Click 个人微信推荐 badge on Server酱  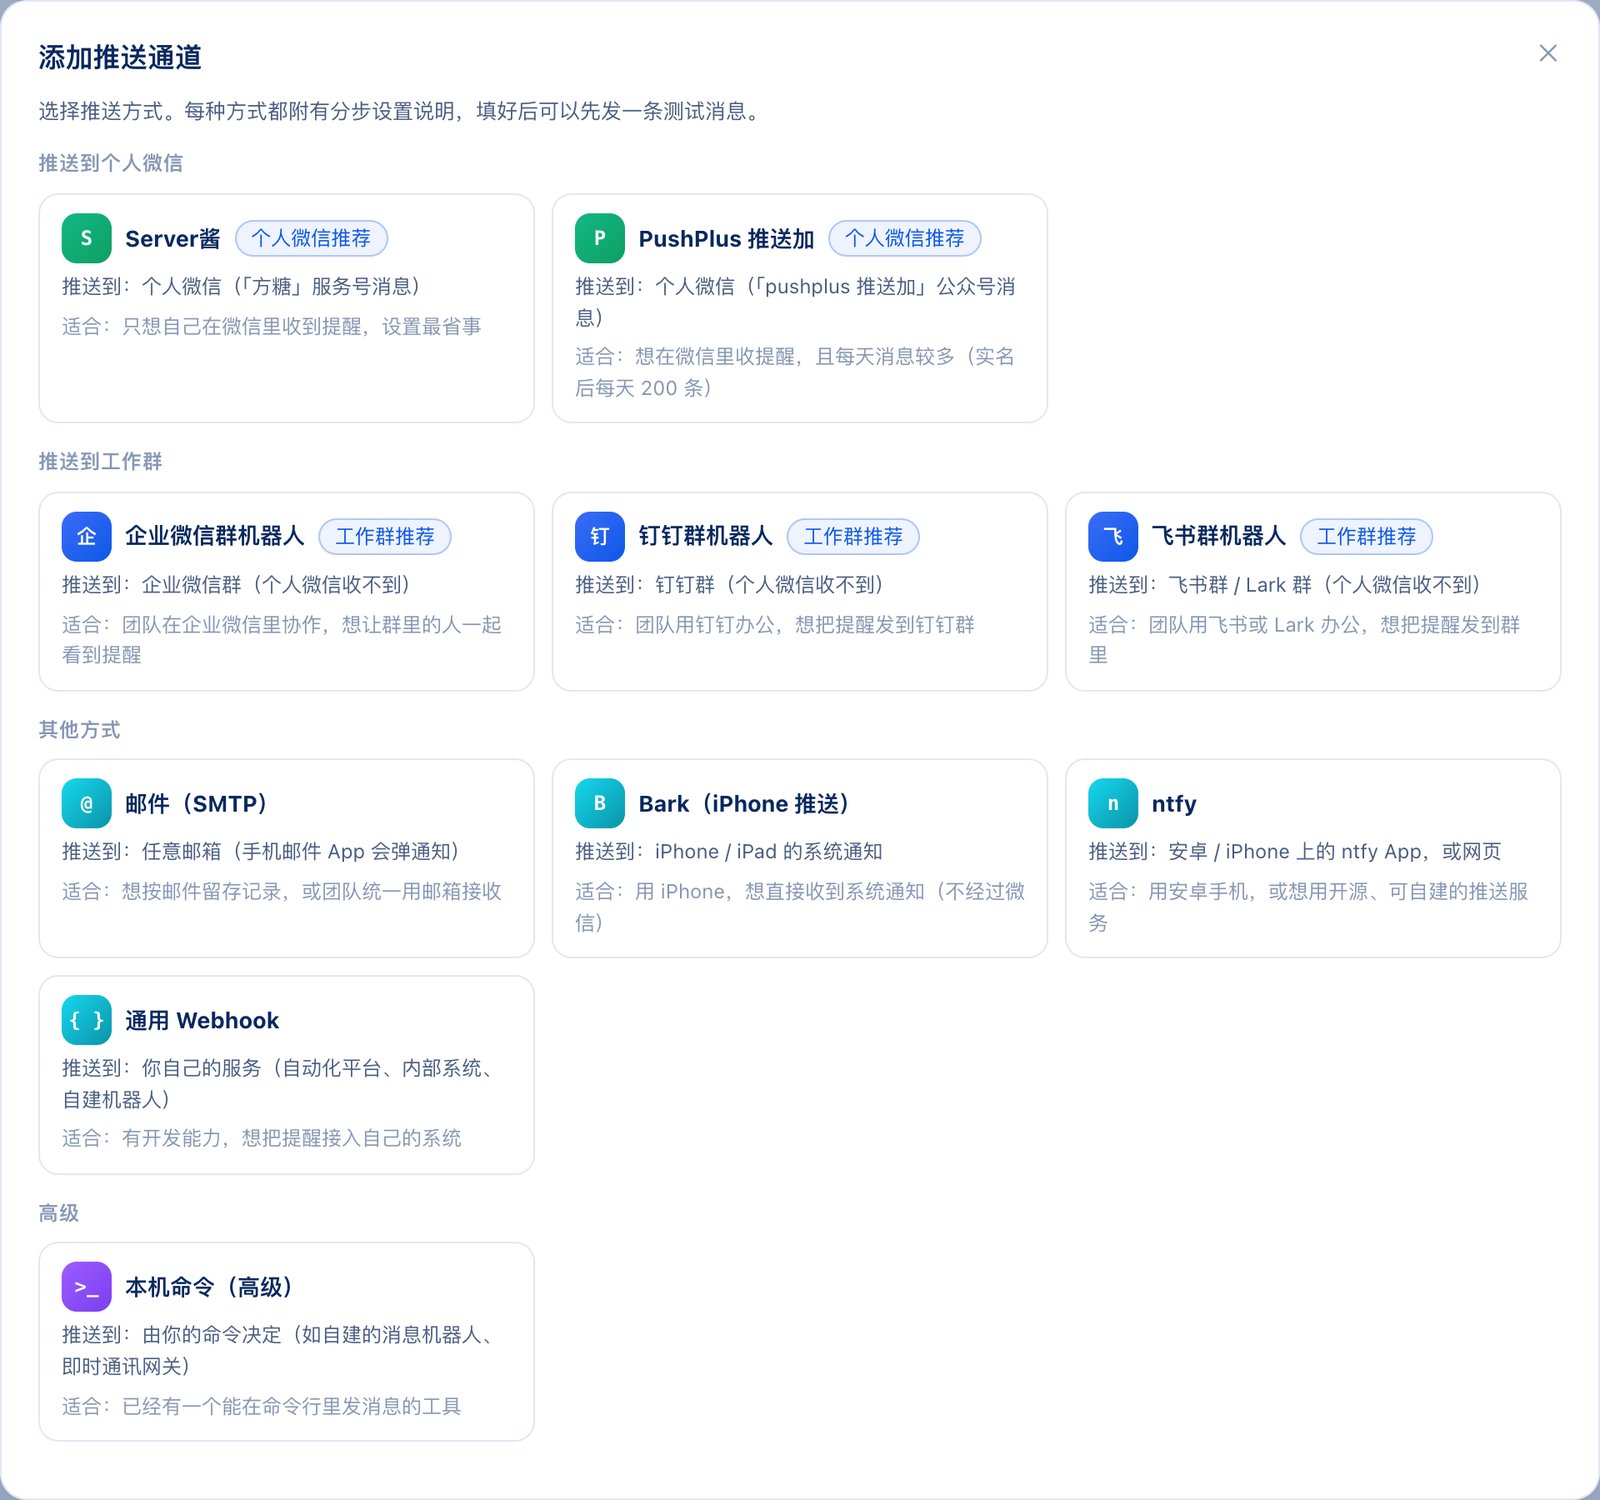pyautogui.click(x=311, y=238)
